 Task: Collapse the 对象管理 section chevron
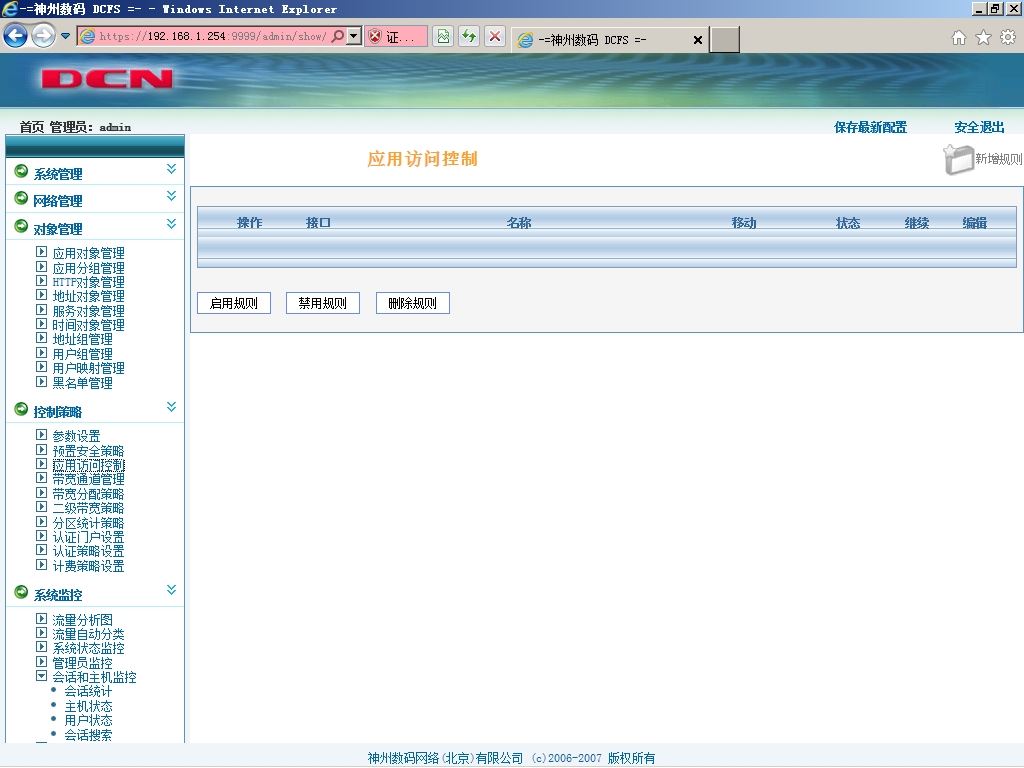pos(171,224)
